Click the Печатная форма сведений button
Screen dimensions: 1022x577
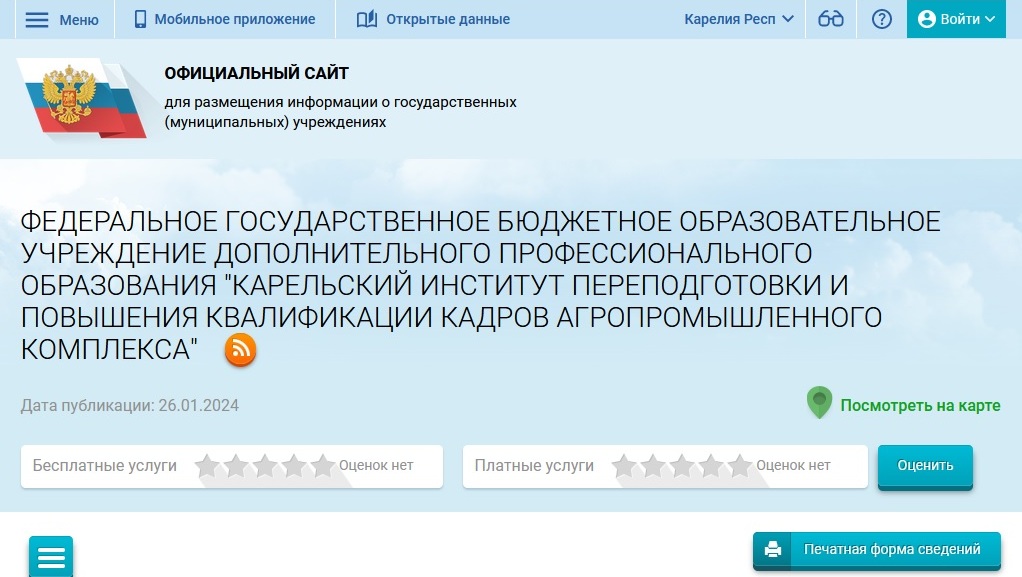coord(876,549)
